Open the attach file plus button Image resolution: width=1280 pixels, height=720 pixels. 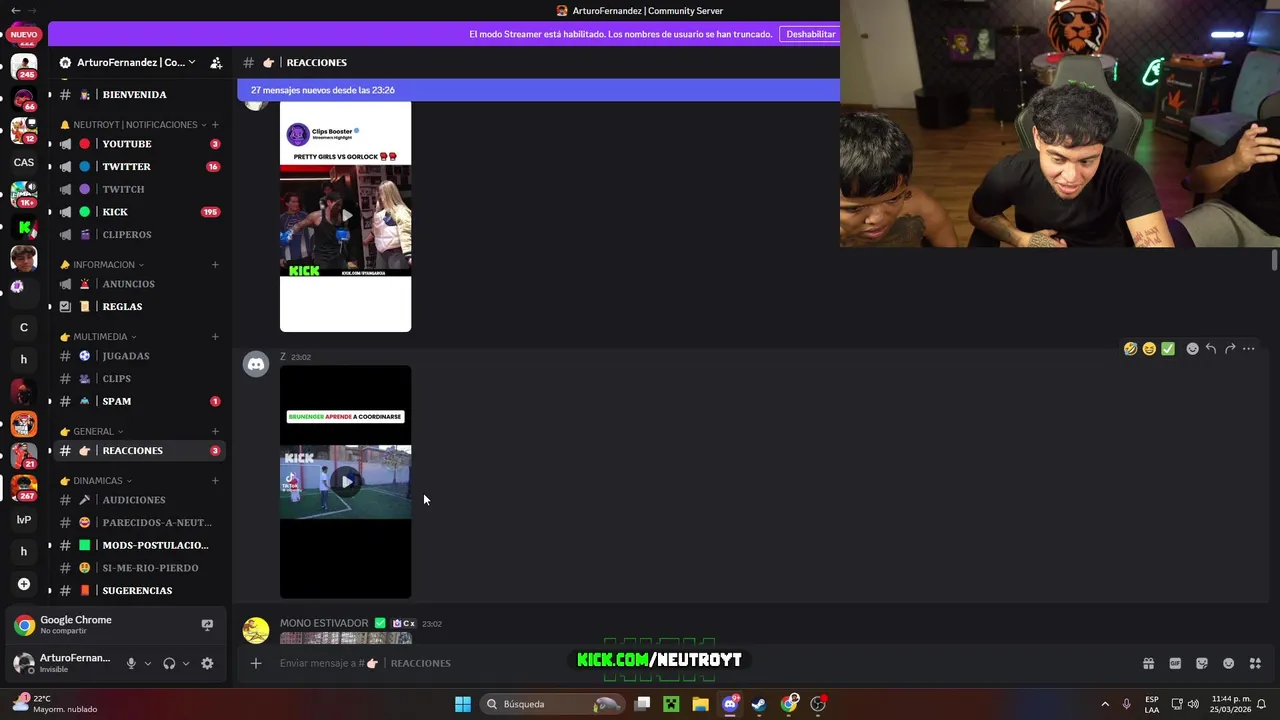click(x=256, y=663)
